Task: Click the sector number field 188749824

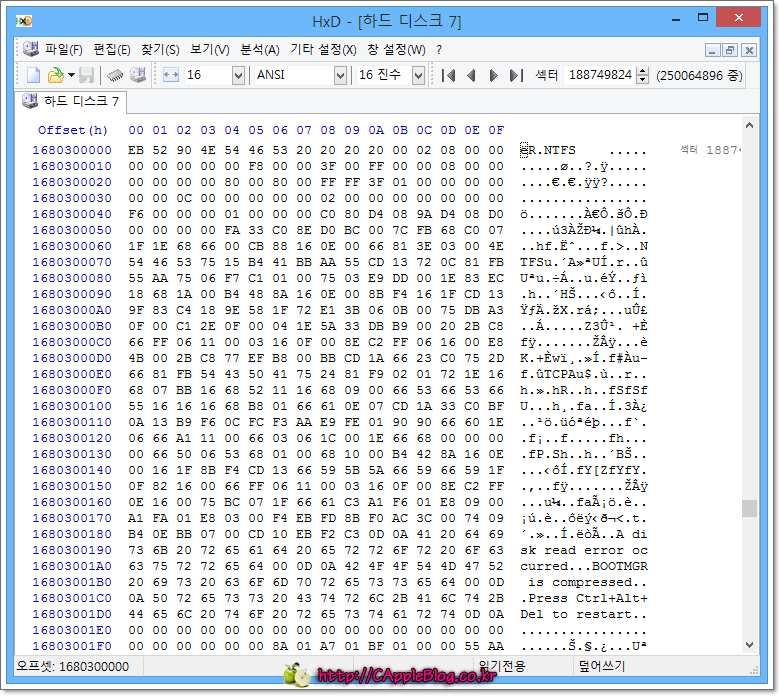Action: [x=600, y=75]
